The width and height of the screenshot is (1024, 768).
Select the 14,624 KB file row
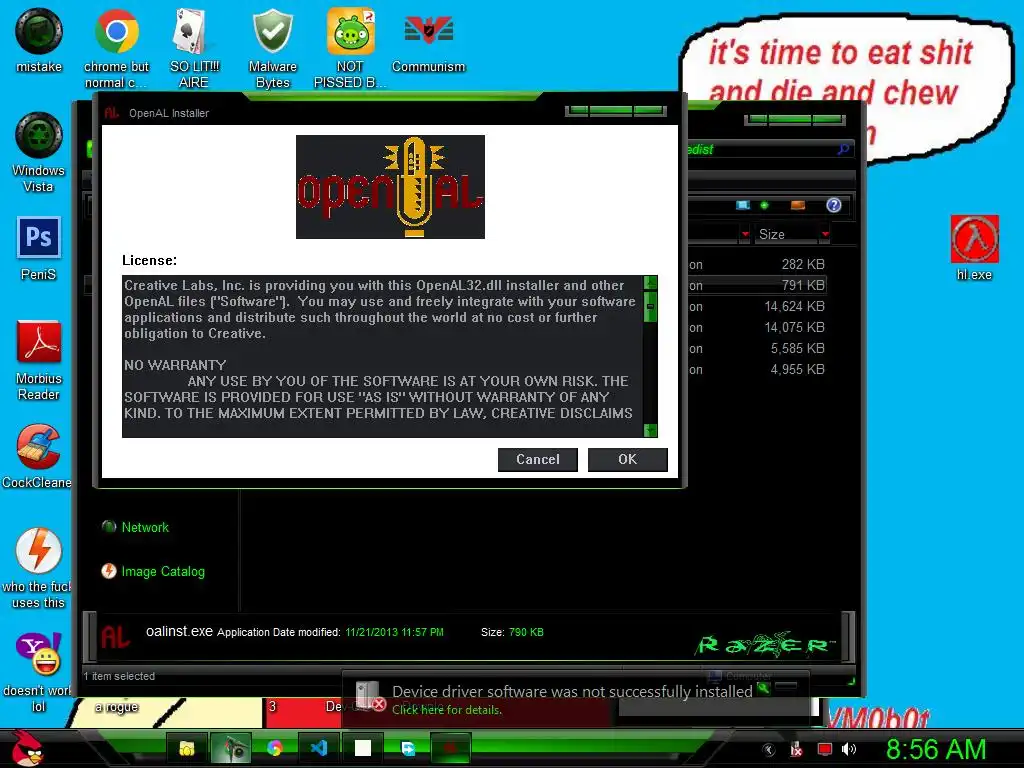tap(758, 306)
